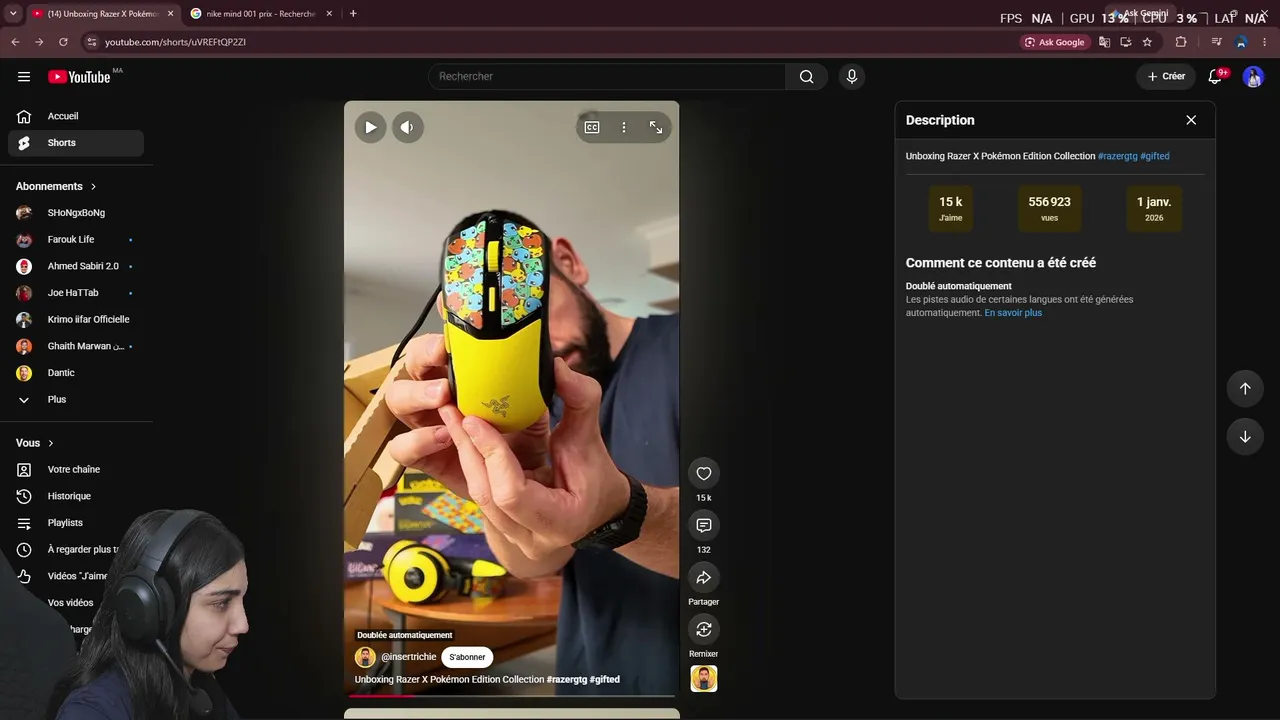Play the paused Short
Screen dimensions: 1280x720
[x=370, y=127]
